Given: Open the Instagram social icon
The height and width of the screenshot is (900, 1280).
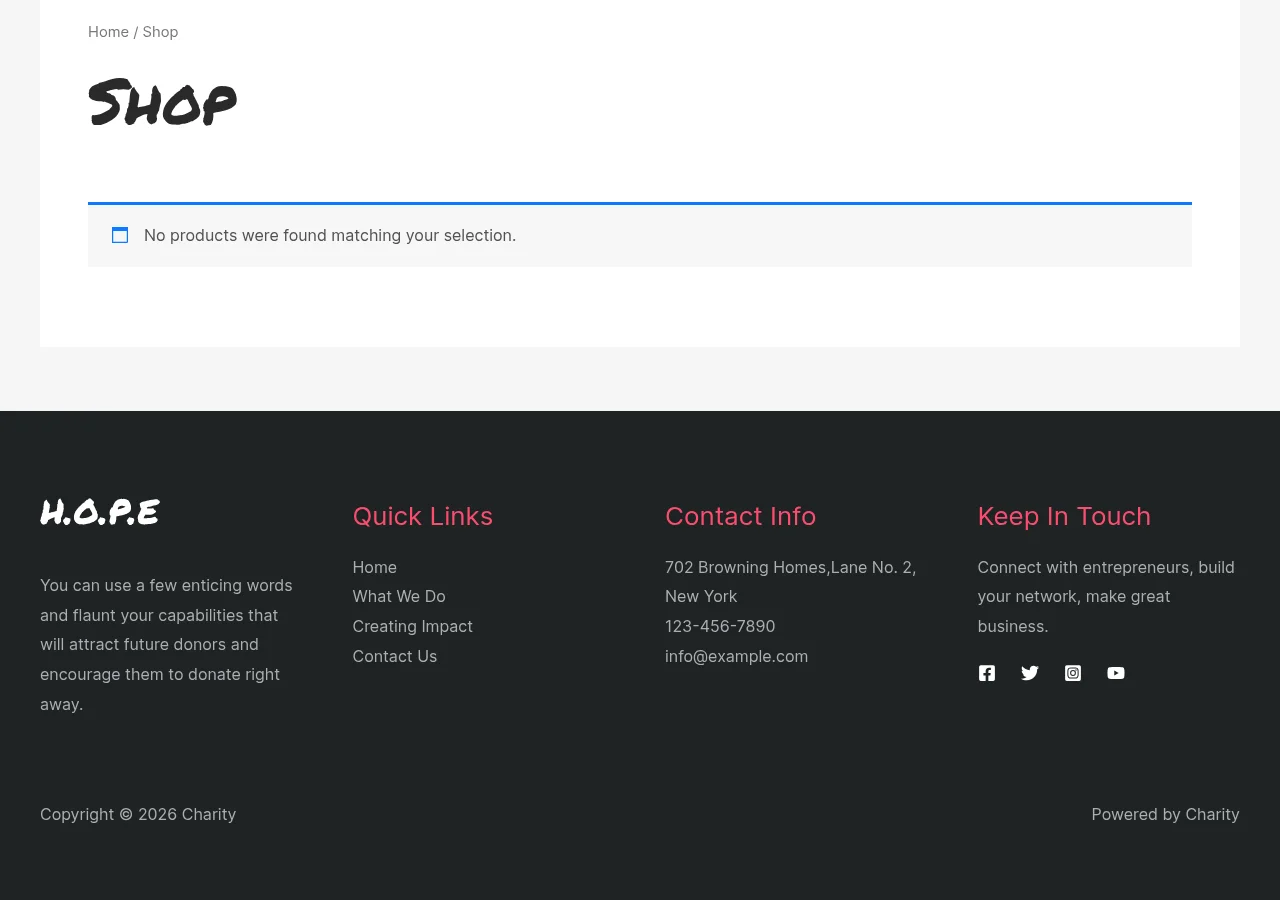Looking at the screenshot, I should click(x=1073, y=673).
